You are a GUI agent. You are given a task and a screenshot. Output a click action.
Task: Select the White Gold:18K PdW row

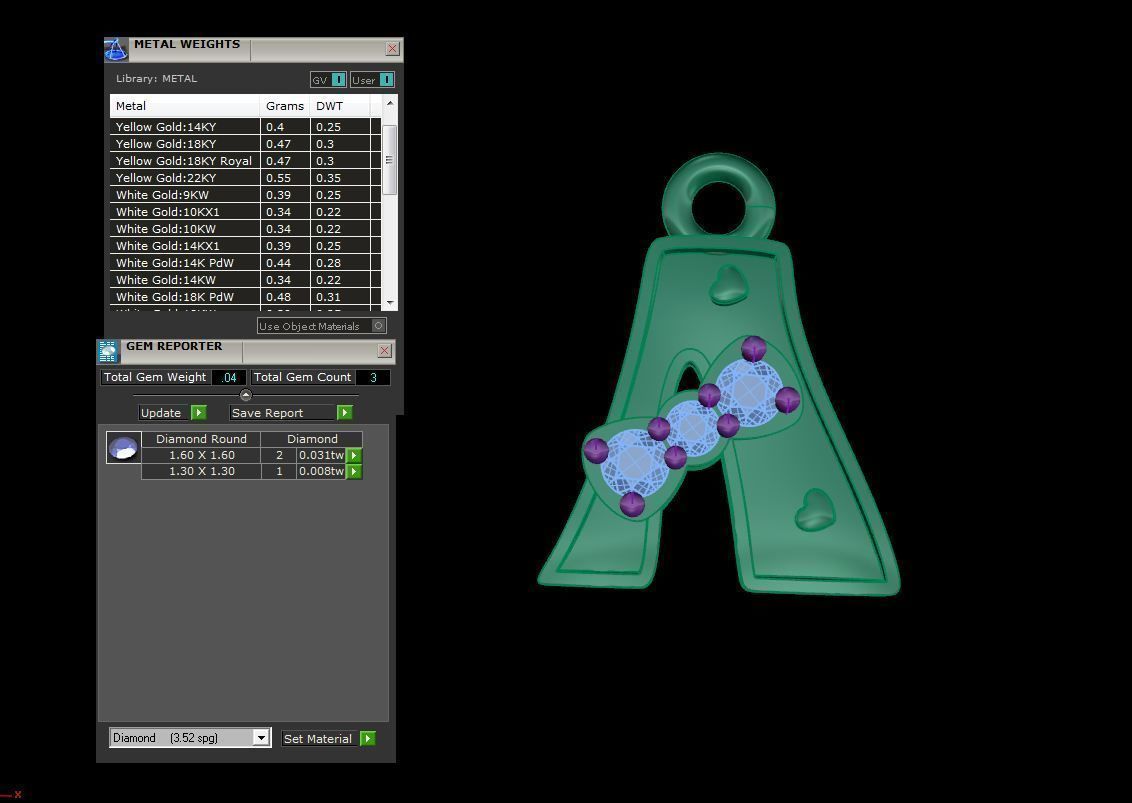[x=245, y=297]
